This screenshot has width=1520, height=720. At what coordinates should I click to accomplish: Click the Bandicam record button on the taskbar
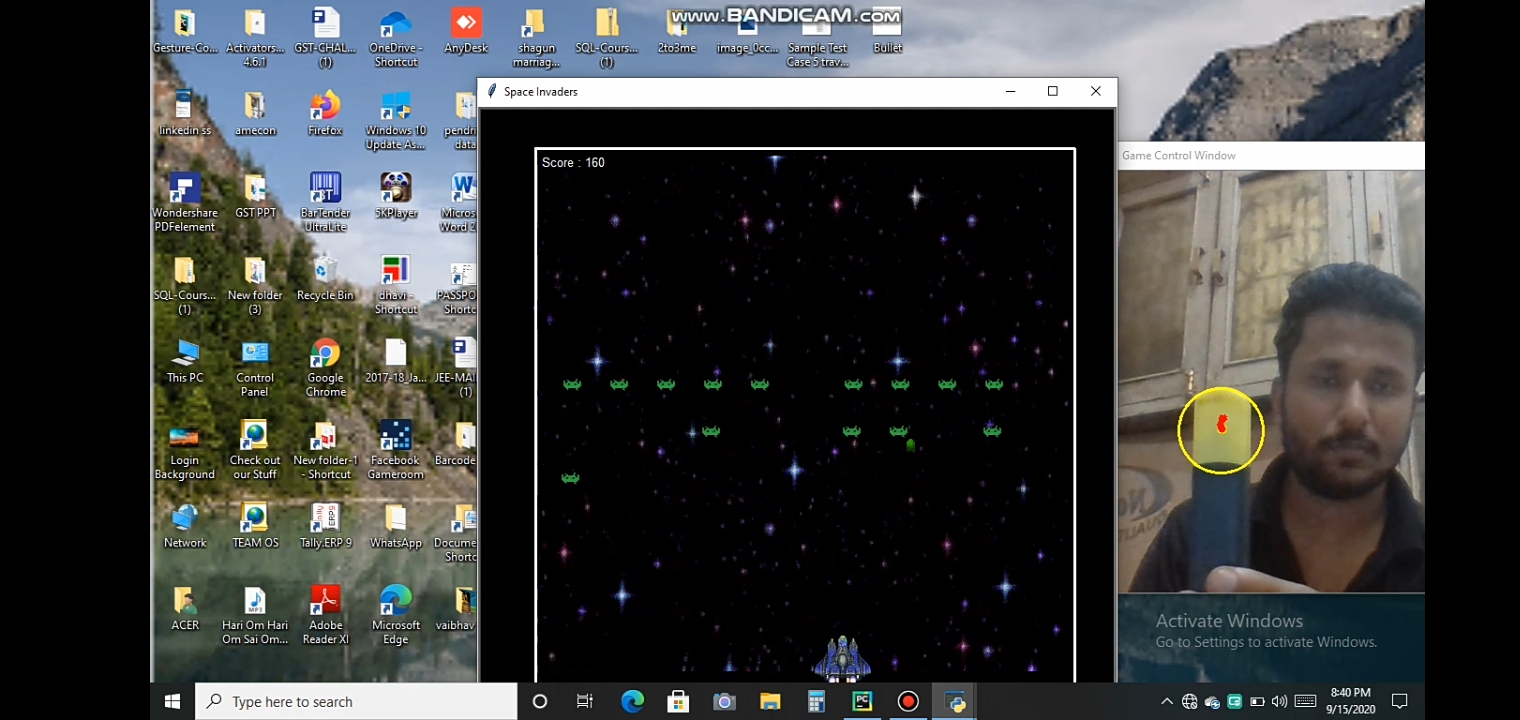pyautogui.click(x=907, y=701)
